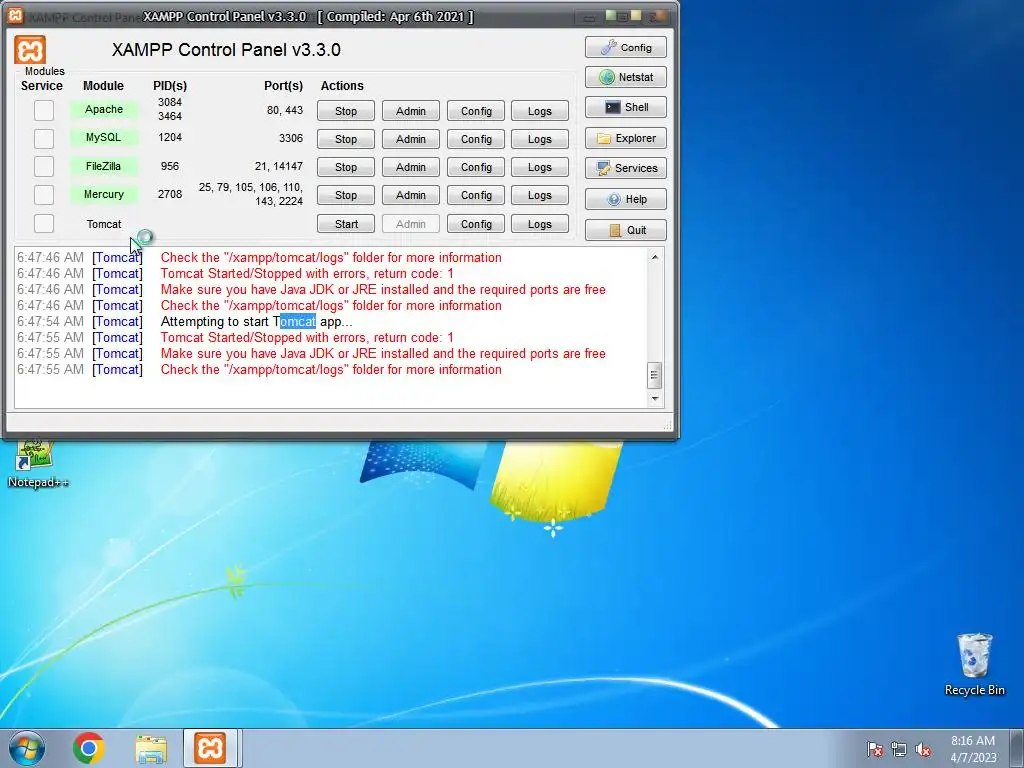Click MySQL PID '1204'
This screenshot has height=768, width=1024.
170,137
